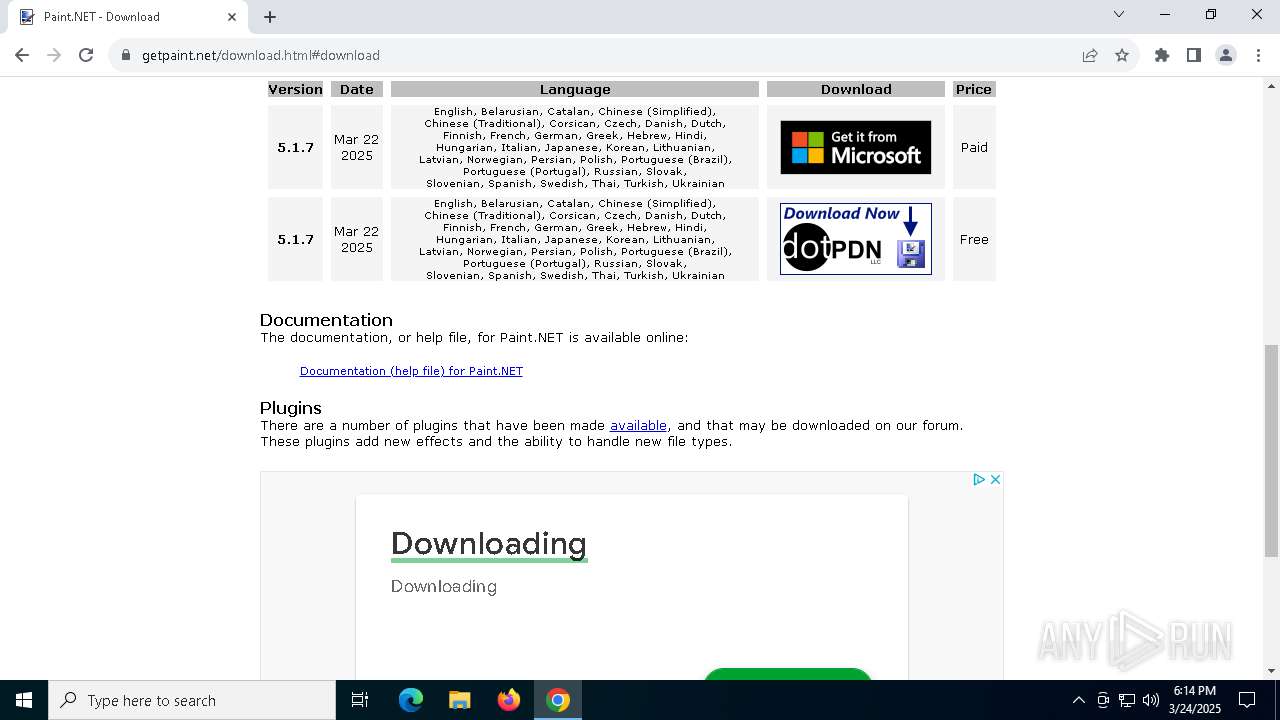Toggle the browser side panel
Viewport: 1280px width, 720px height.
point(1194,55)
